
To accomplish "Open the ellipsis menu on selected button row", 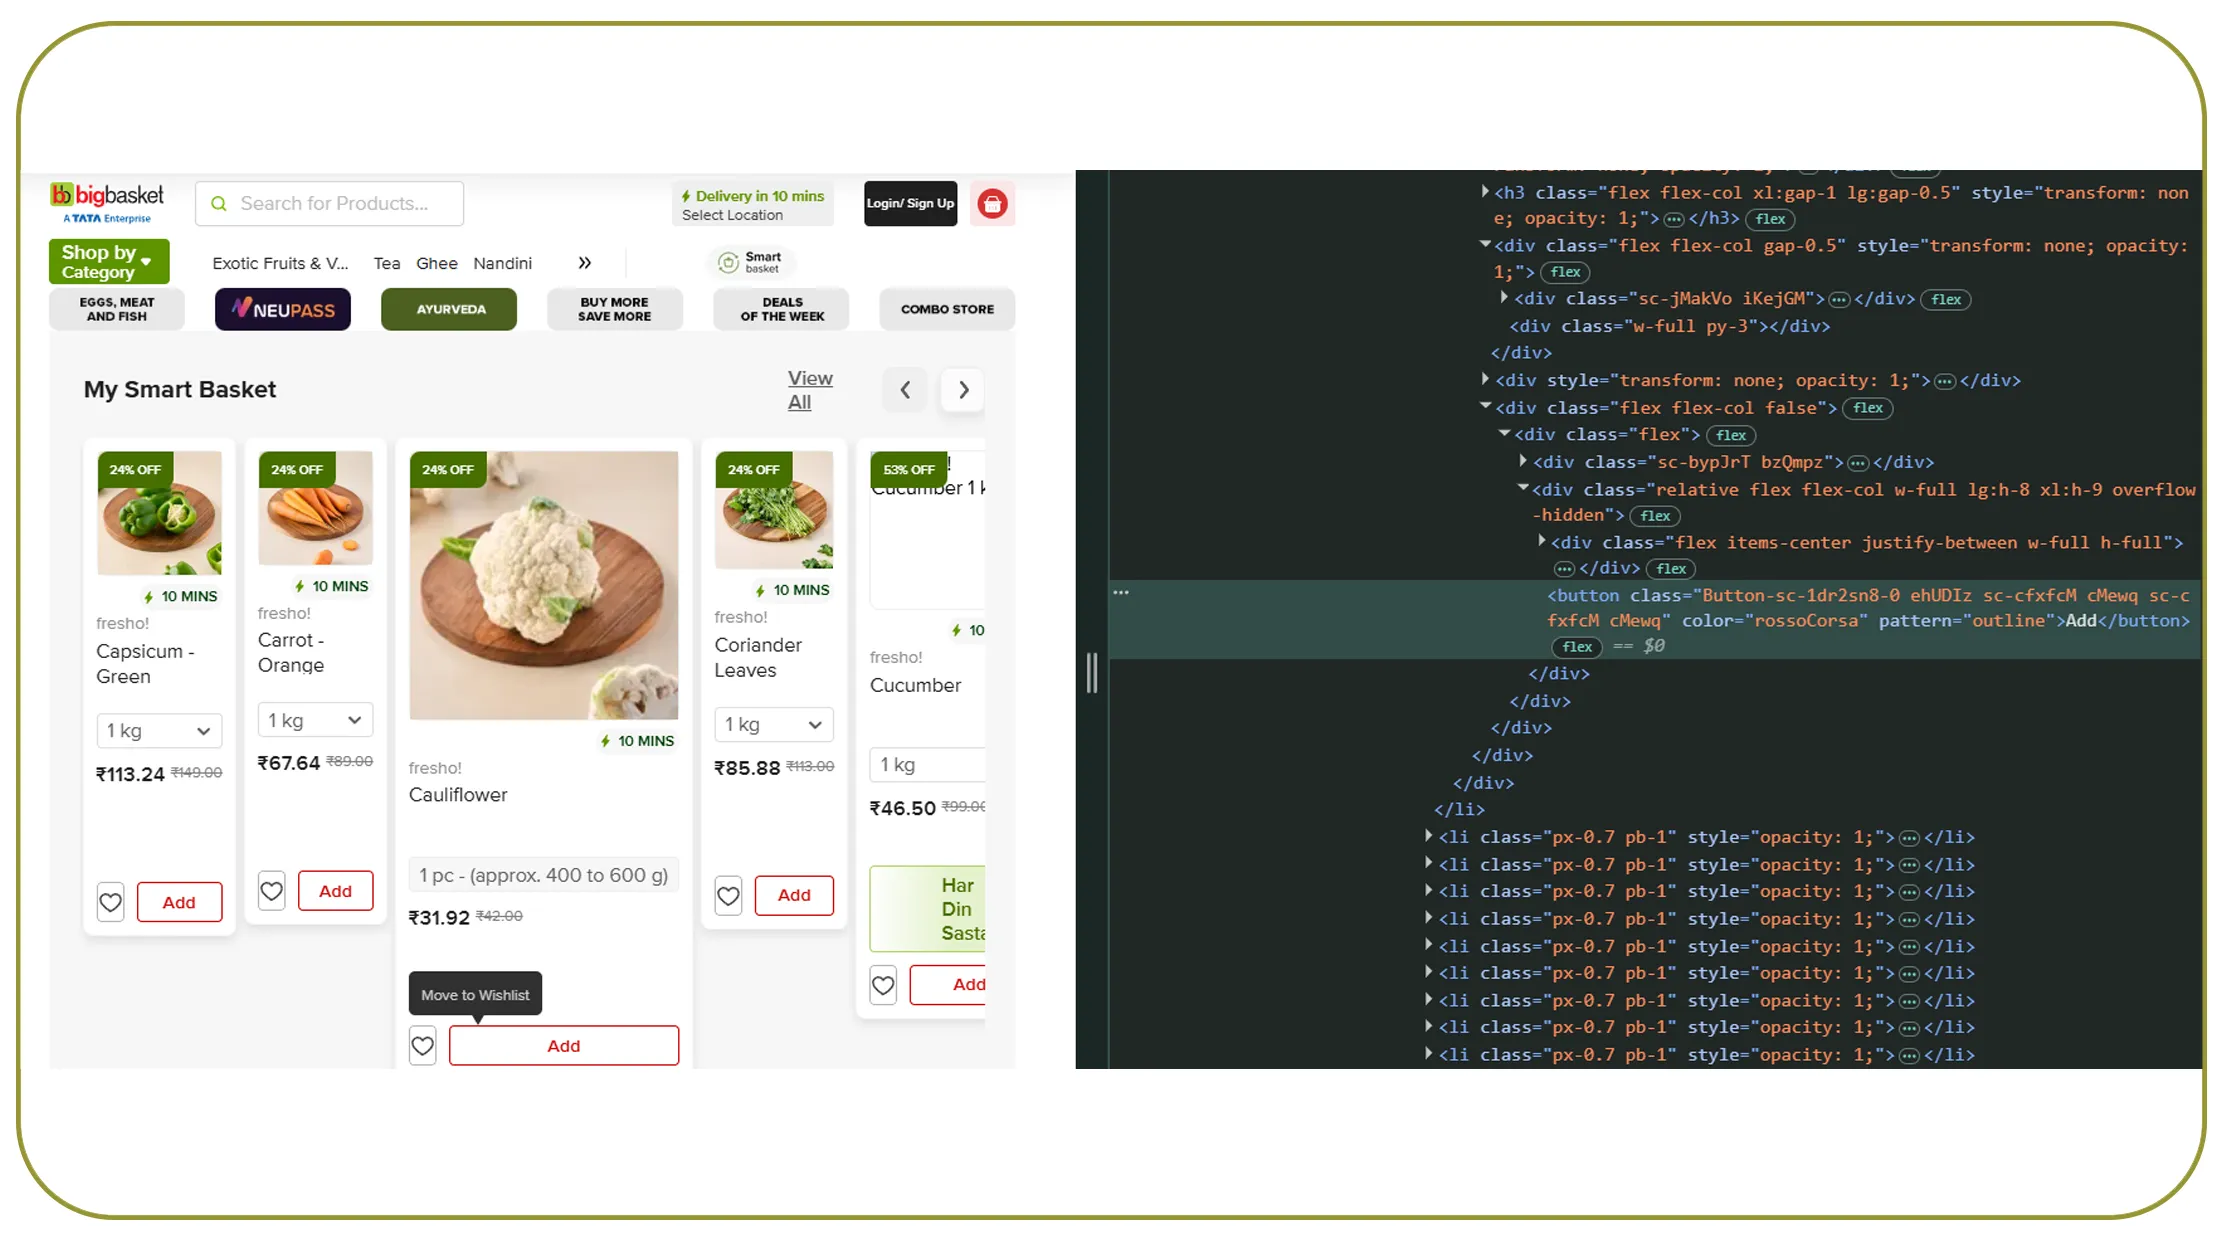I will tap(1121, 593).
